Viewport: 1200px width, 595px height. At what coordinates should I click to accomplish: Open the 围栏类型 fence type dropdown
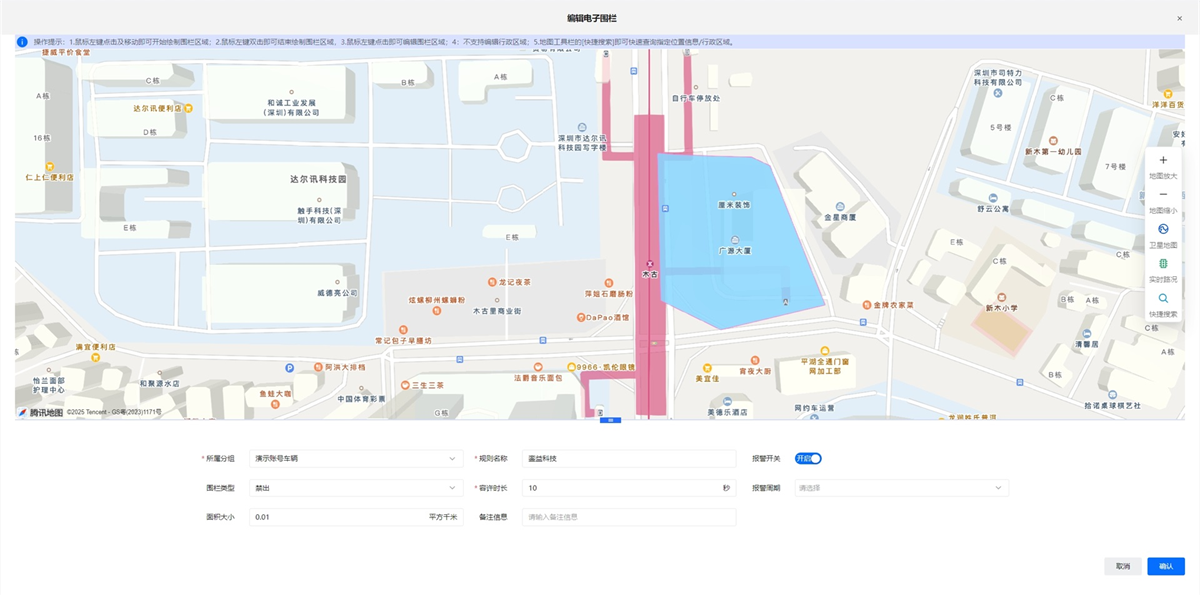click(354, 488)
